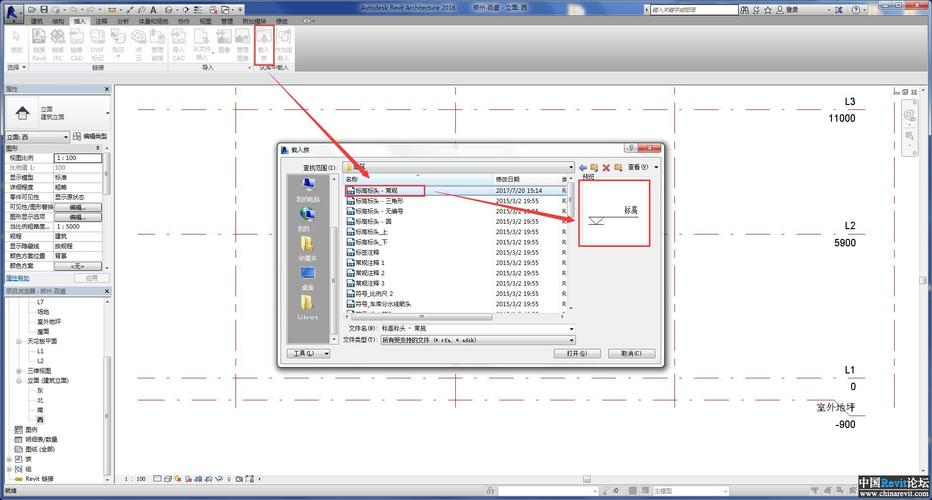Switch to the 视图 ribbon tab

pos(206,21)
